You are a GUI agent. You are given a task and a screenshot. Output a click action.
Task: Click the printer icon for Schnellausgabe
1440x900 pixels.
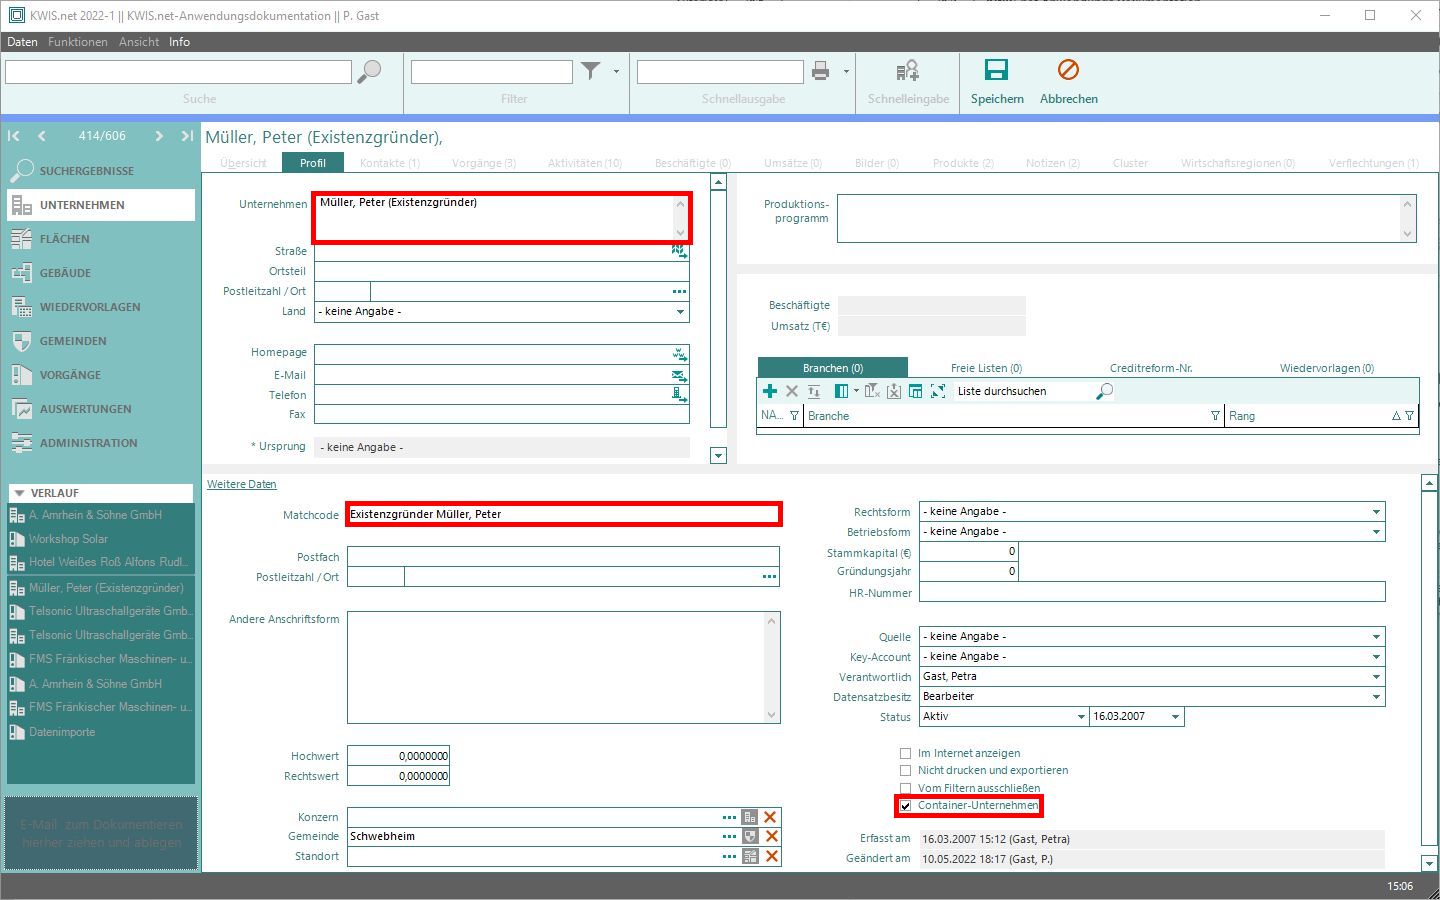(821, 71)
